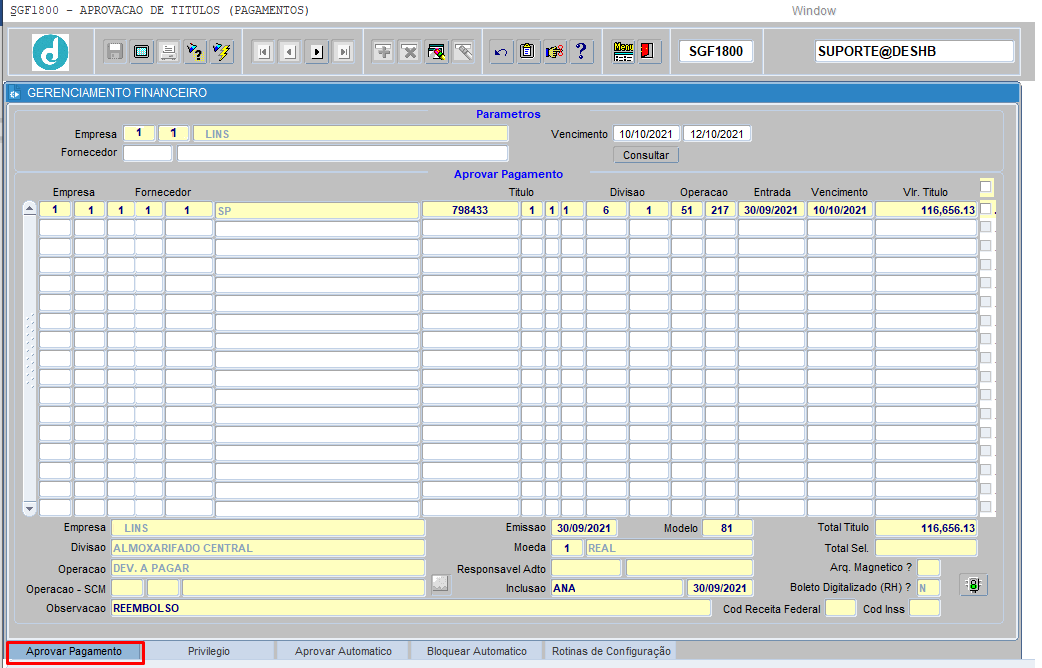Select the Aprovar Pagamento tab
The width and height of the screenshot is (1042, 668).
tap(74, 651)
